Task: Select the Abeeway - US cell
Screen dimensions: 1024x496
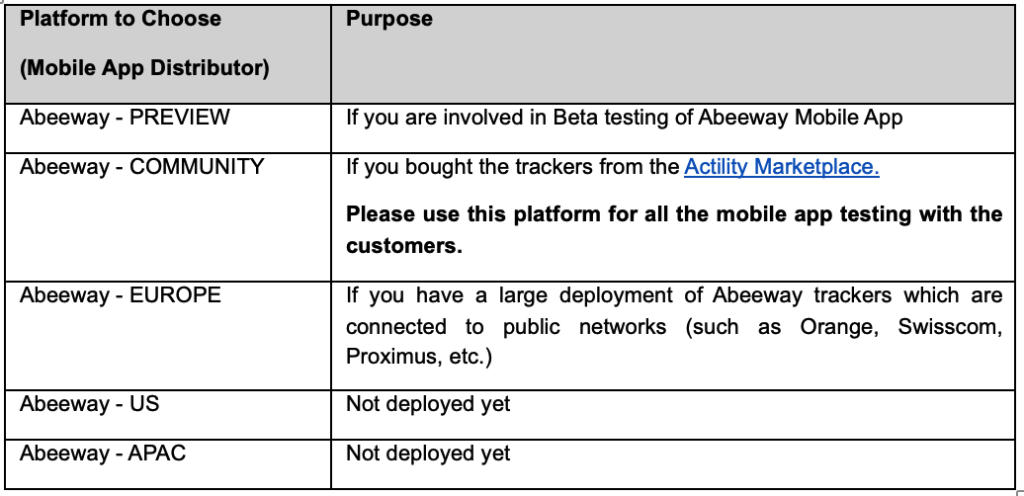Action: pos(168,414)
